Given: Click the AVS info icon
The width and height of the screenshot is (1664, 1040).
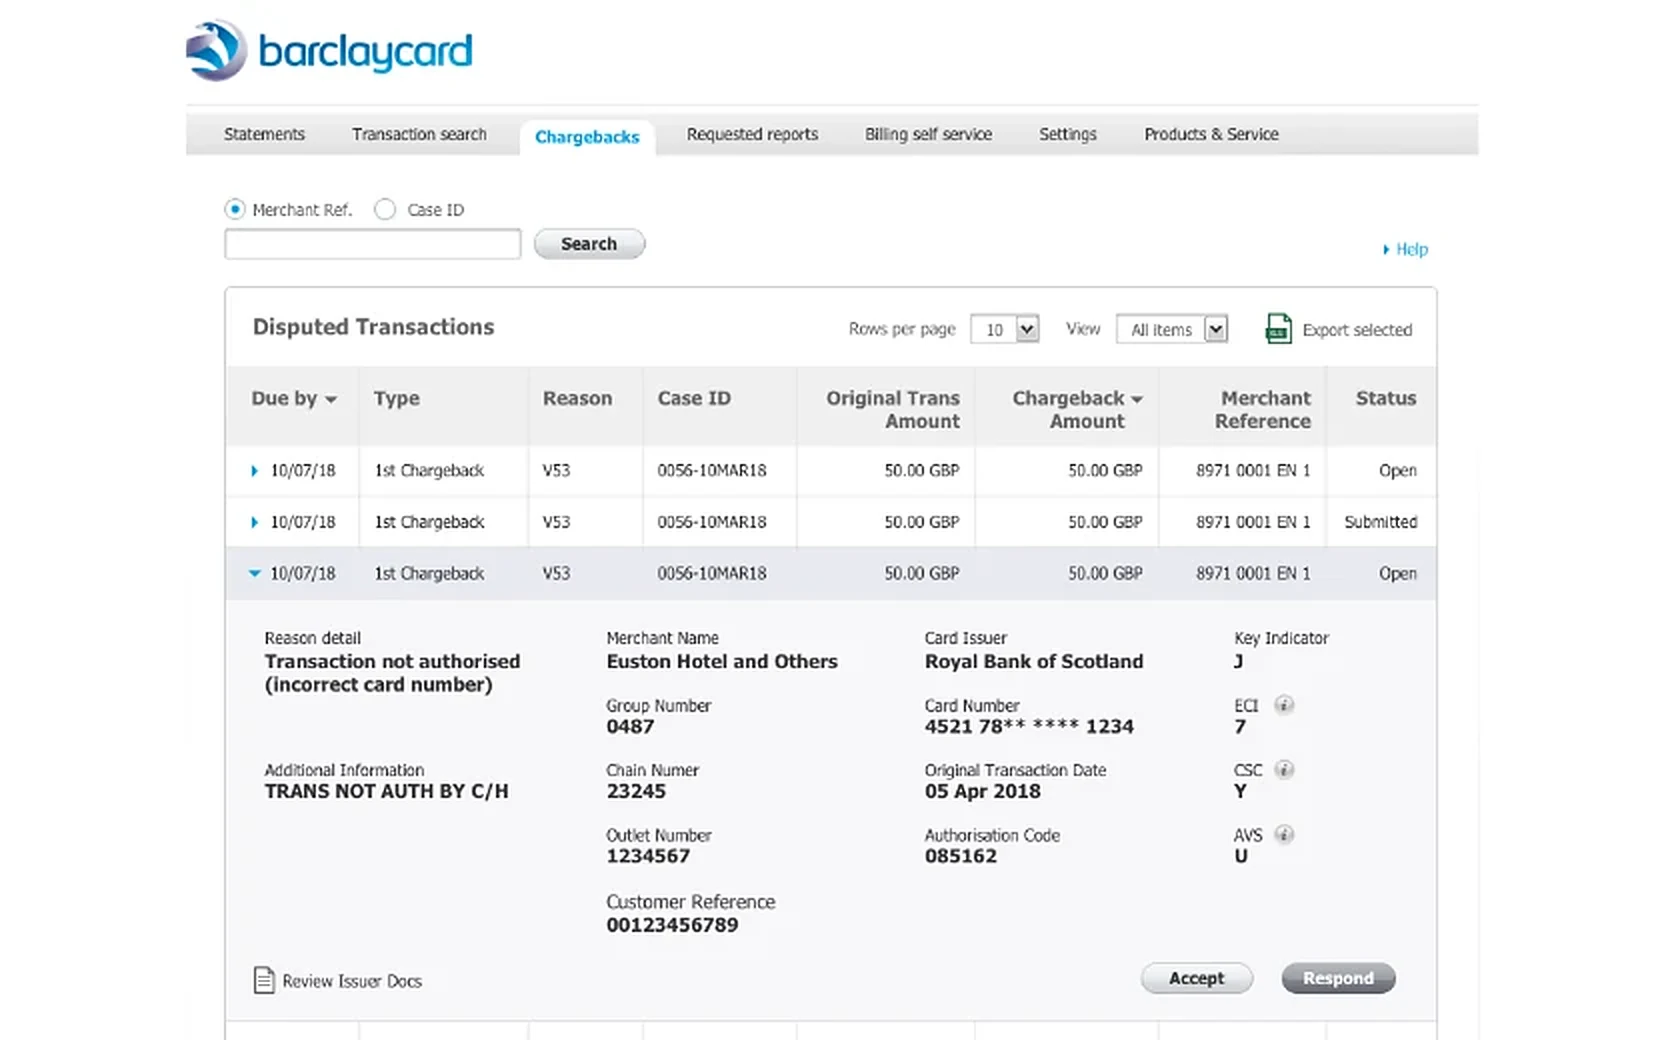Looking at the screenshot, I should click(1285, 835).
